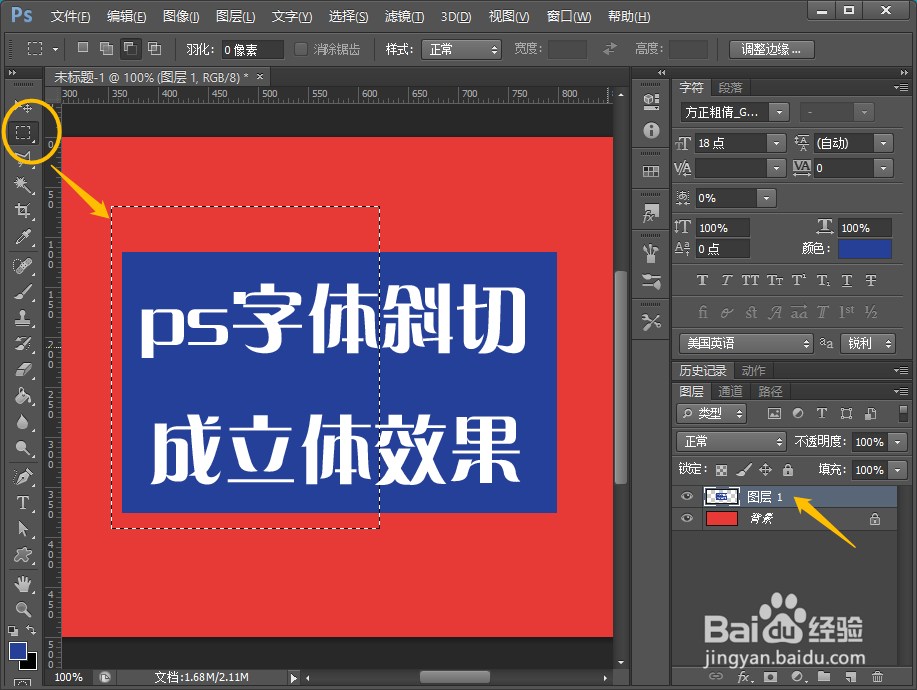Open the text color swatch
The image size is (917, 690).
(x=864, y=248)
